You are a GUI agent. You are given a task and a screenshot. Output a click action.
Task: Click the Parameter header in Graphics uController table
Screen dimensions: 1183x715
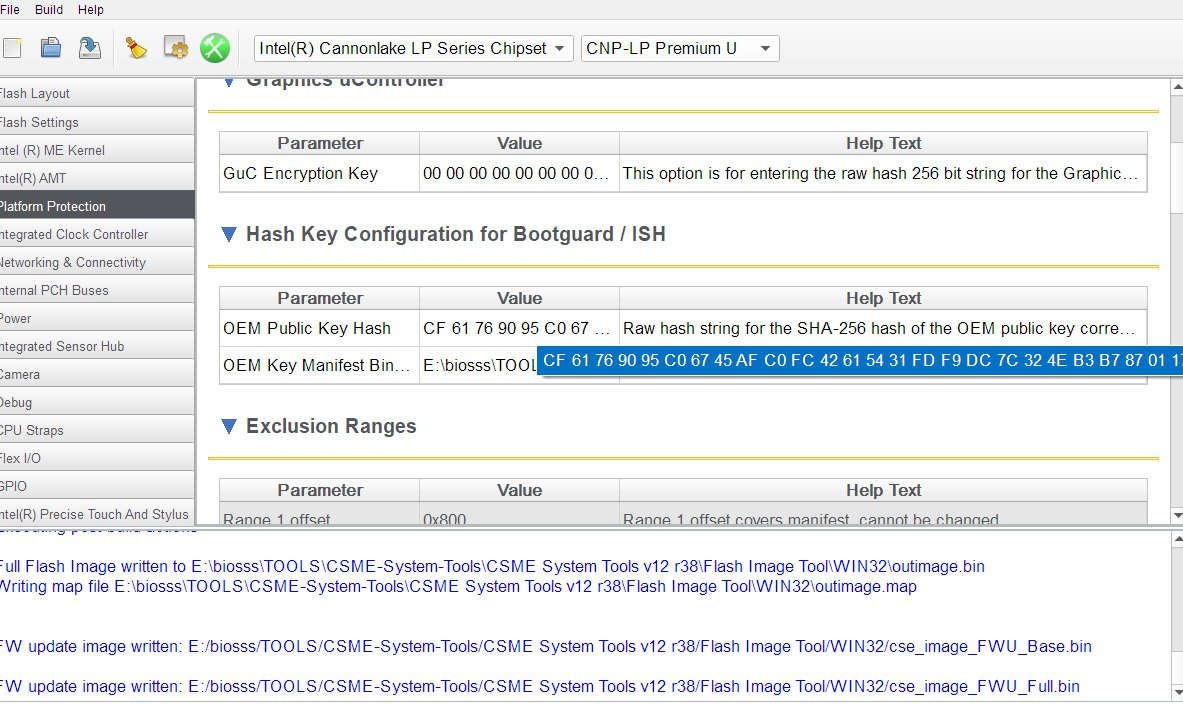320,143
